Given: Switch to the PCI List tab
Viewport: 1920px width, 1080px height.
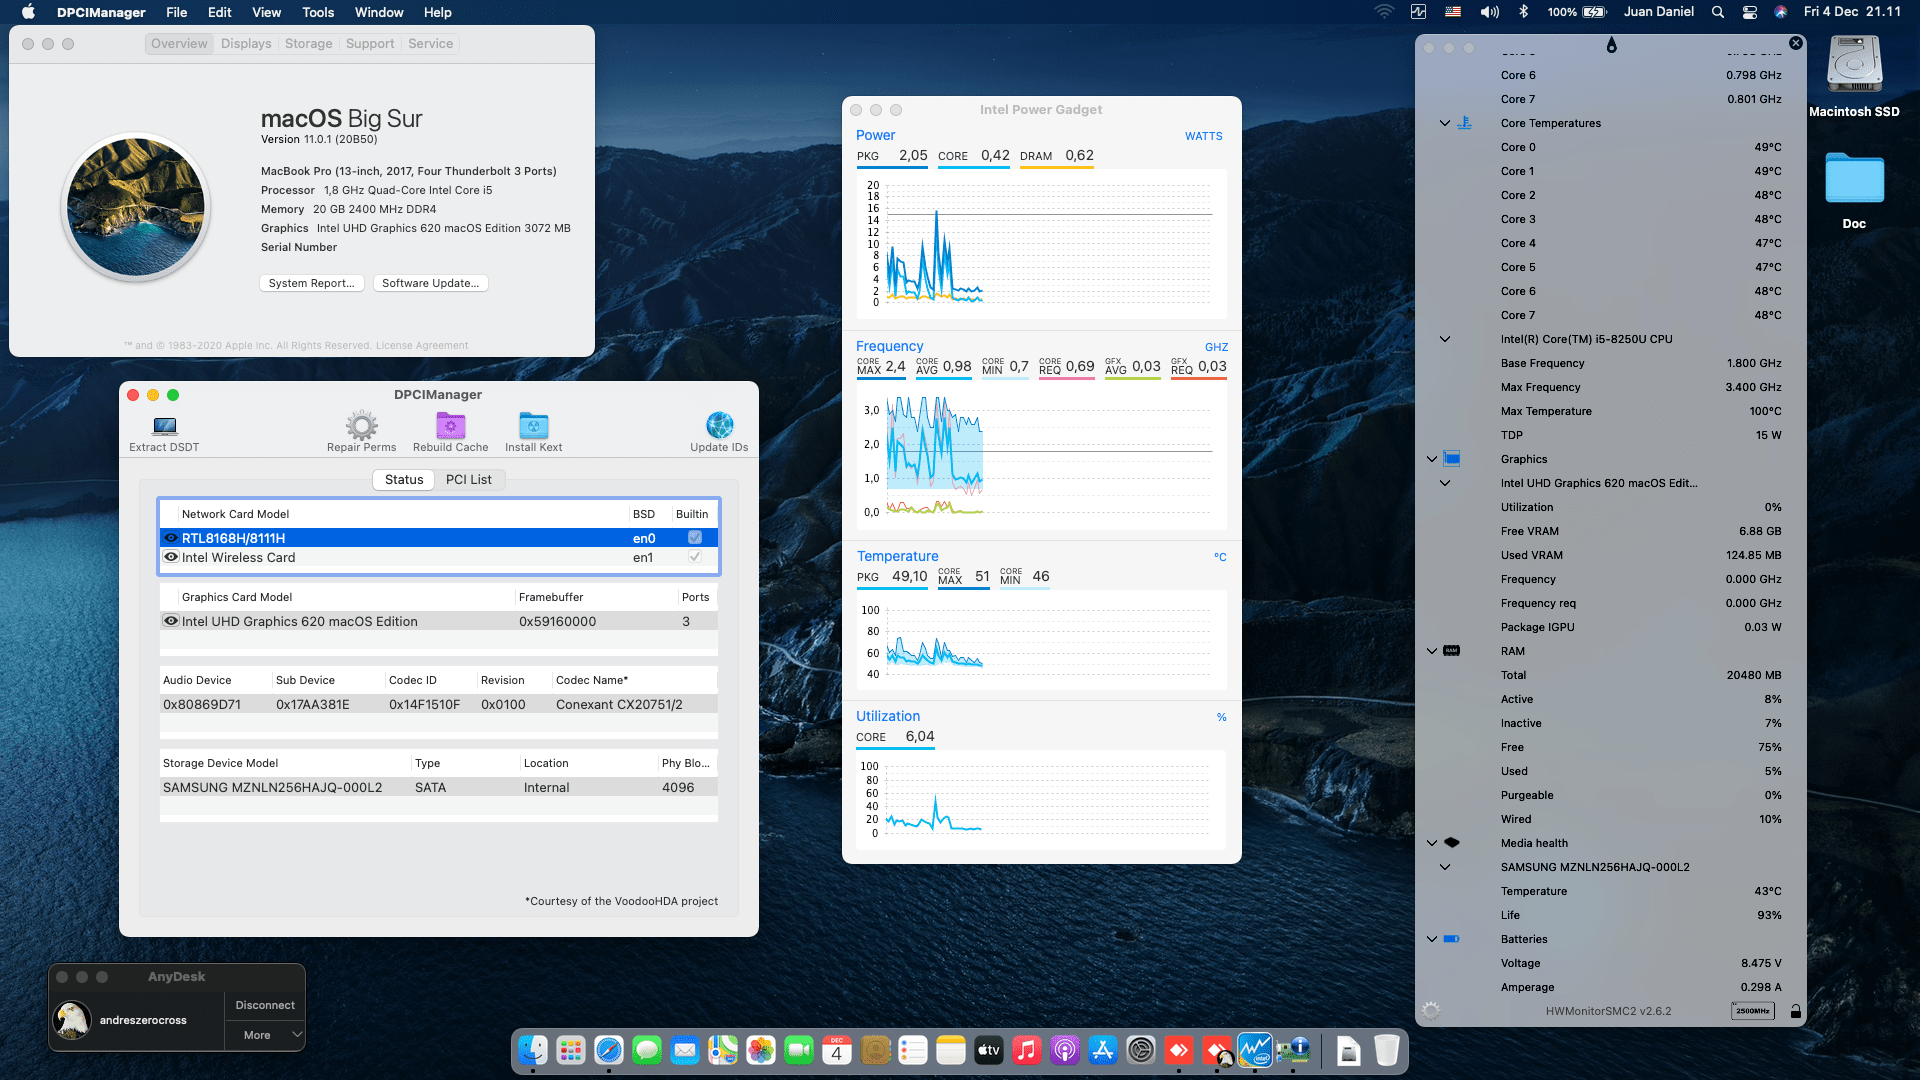Looking at the screenshot, I should [x=469, y=479].
